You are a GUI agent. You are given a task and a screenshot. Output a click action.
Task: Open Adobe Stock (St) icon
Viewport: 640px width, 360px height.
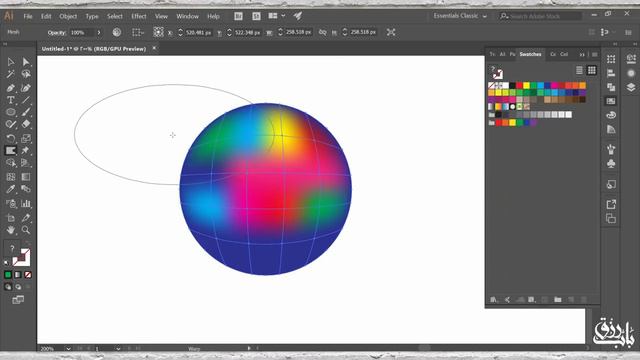[x=256, y=16]
